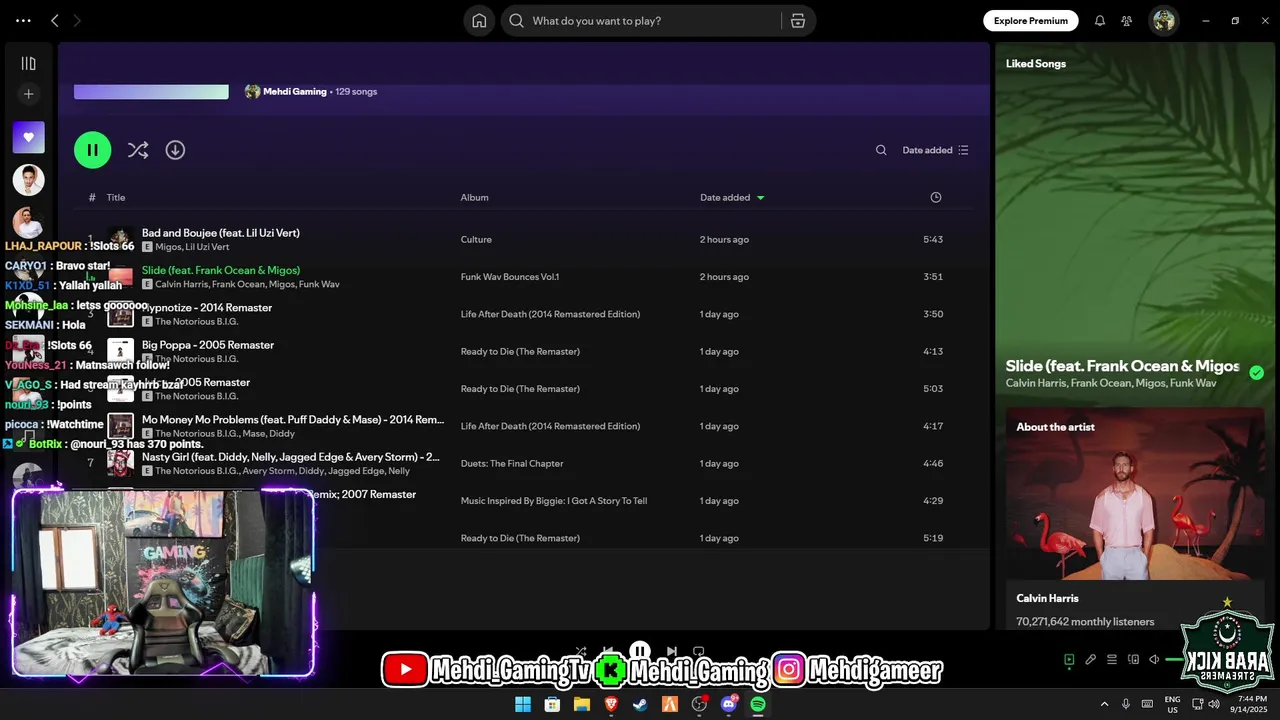Open Calvin Harris, Frank Ocean artists in the Now Playing panel
Image resolution: width=1280 pixels, height=720 pixels.
(1111, 383)
